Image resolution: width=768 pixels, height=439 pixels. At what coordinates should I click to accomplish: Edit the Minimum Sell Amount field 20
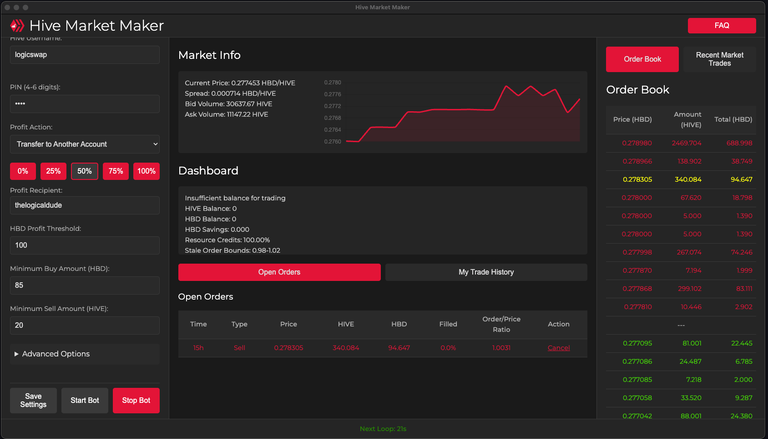[85, 325]
